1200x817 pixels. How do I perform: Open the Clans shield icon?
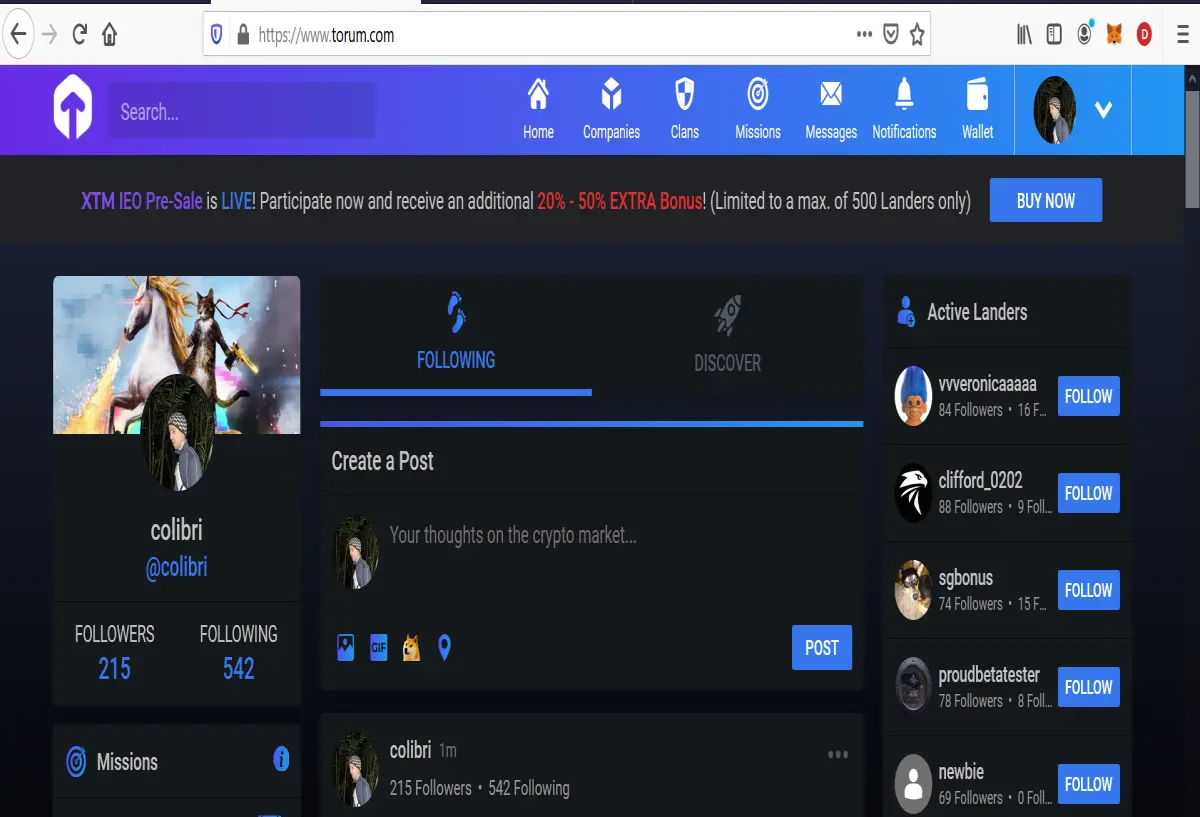point(684,96)
